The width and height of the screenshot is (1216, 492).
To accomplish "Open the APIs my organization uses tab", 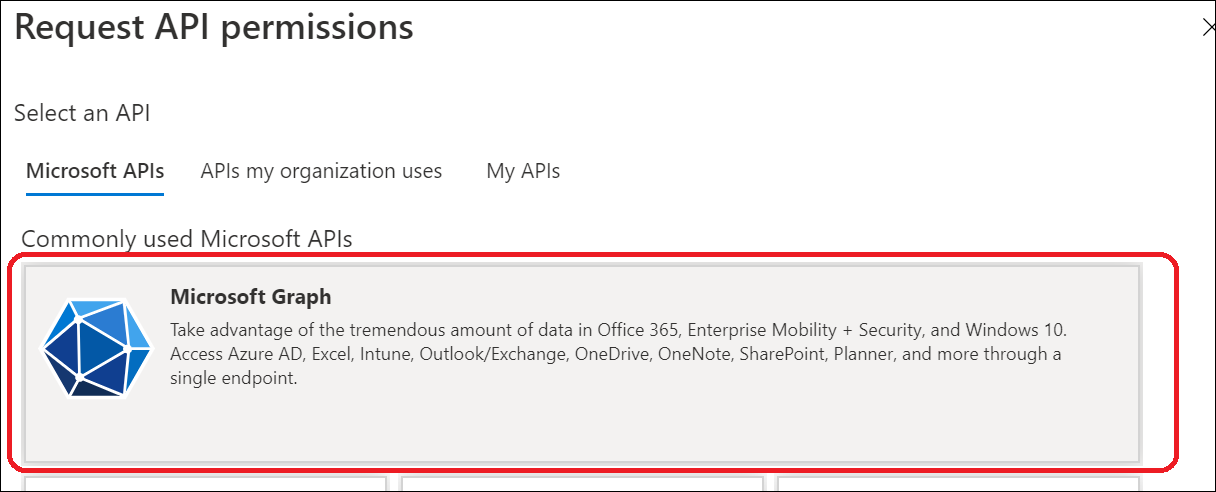I will tap(321, 171).
